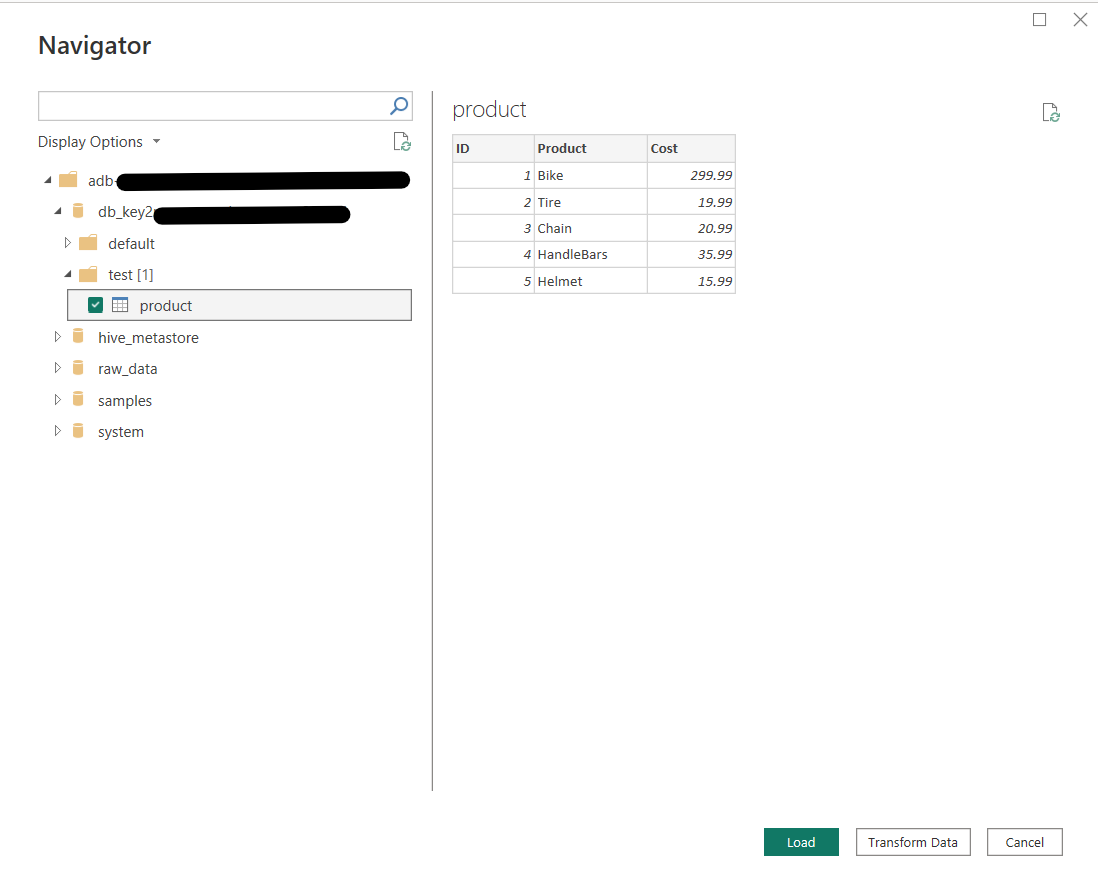Click into the Navigator search field

coord(212,106)
